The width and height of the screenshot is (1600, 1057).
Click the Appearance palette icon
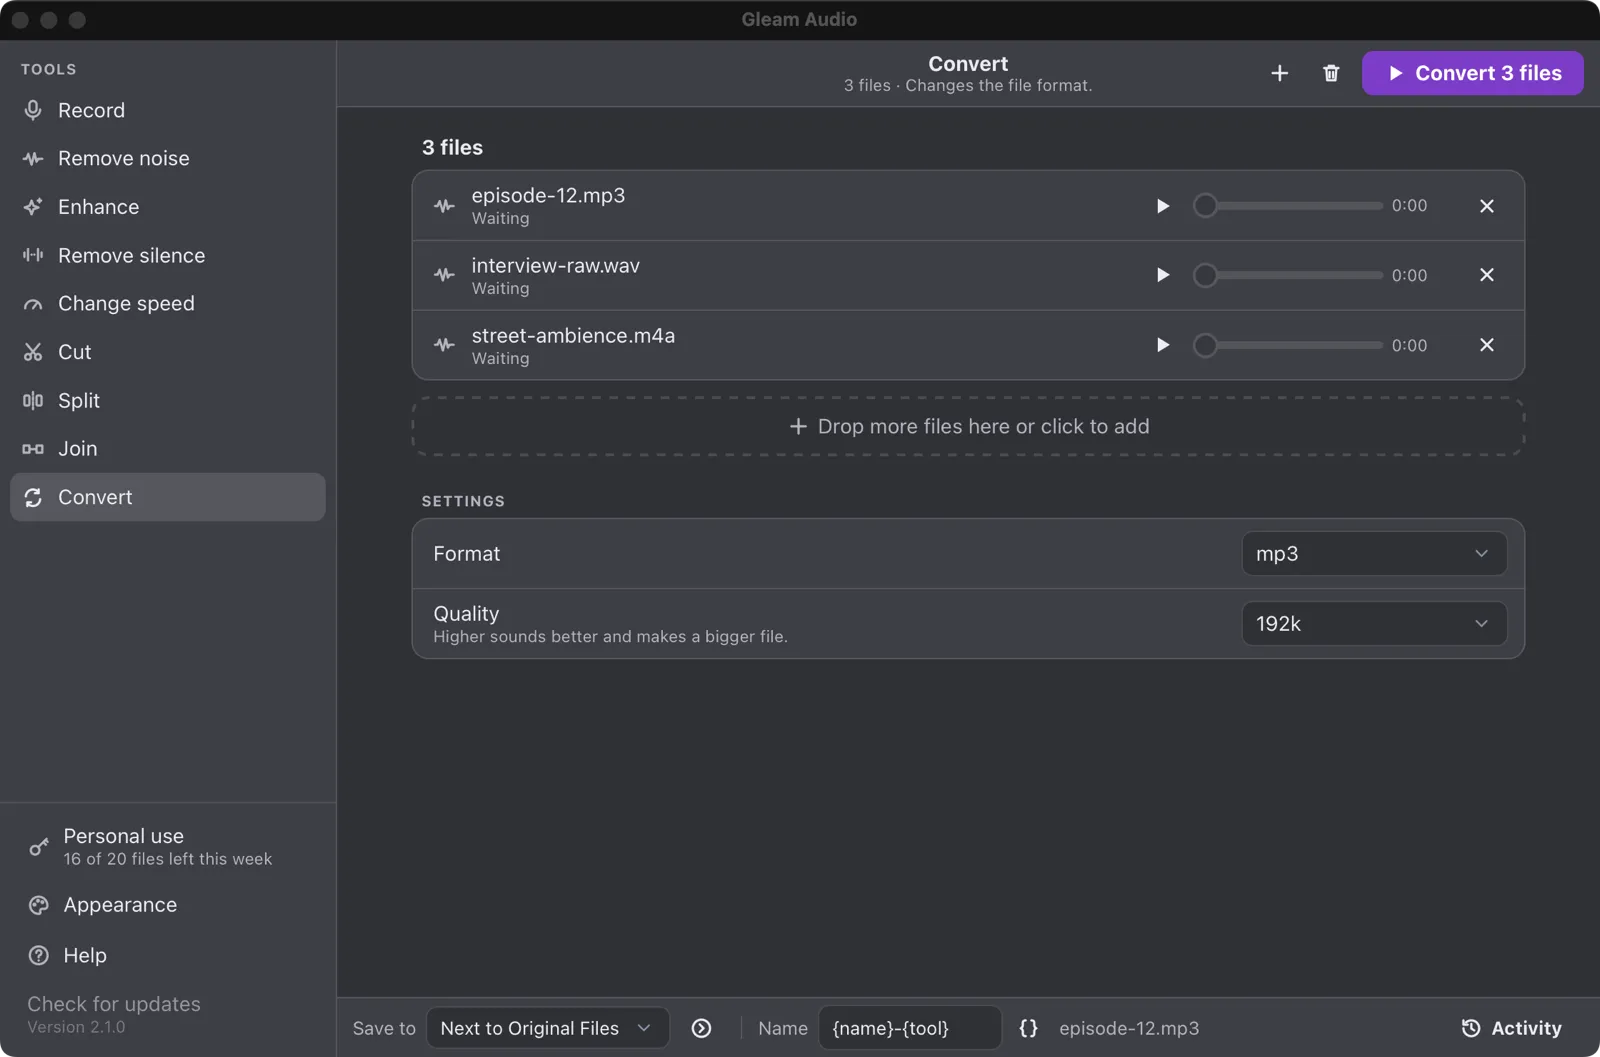click(x=39, y=905)
